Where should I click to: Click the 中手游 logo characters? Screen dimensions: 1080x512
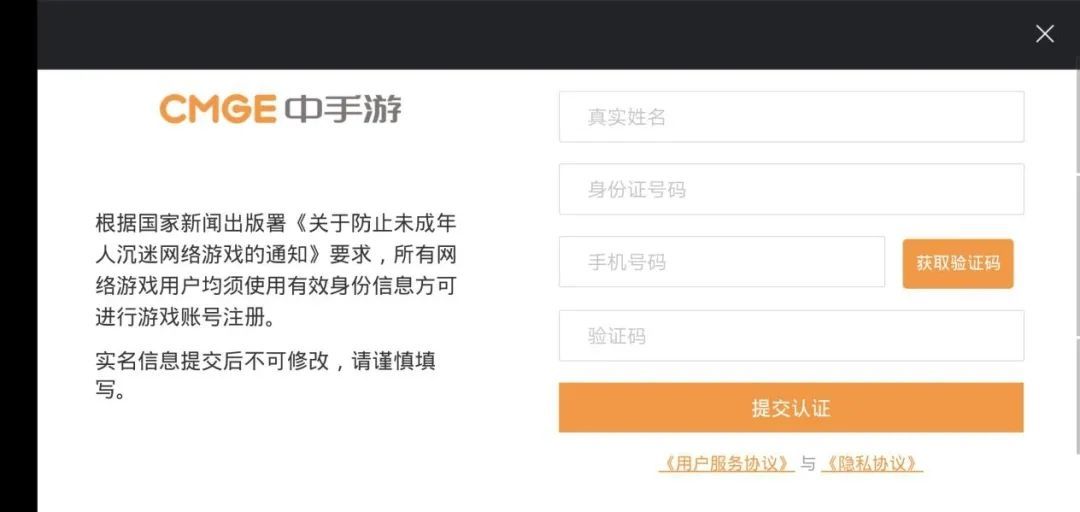coord(343,108)
